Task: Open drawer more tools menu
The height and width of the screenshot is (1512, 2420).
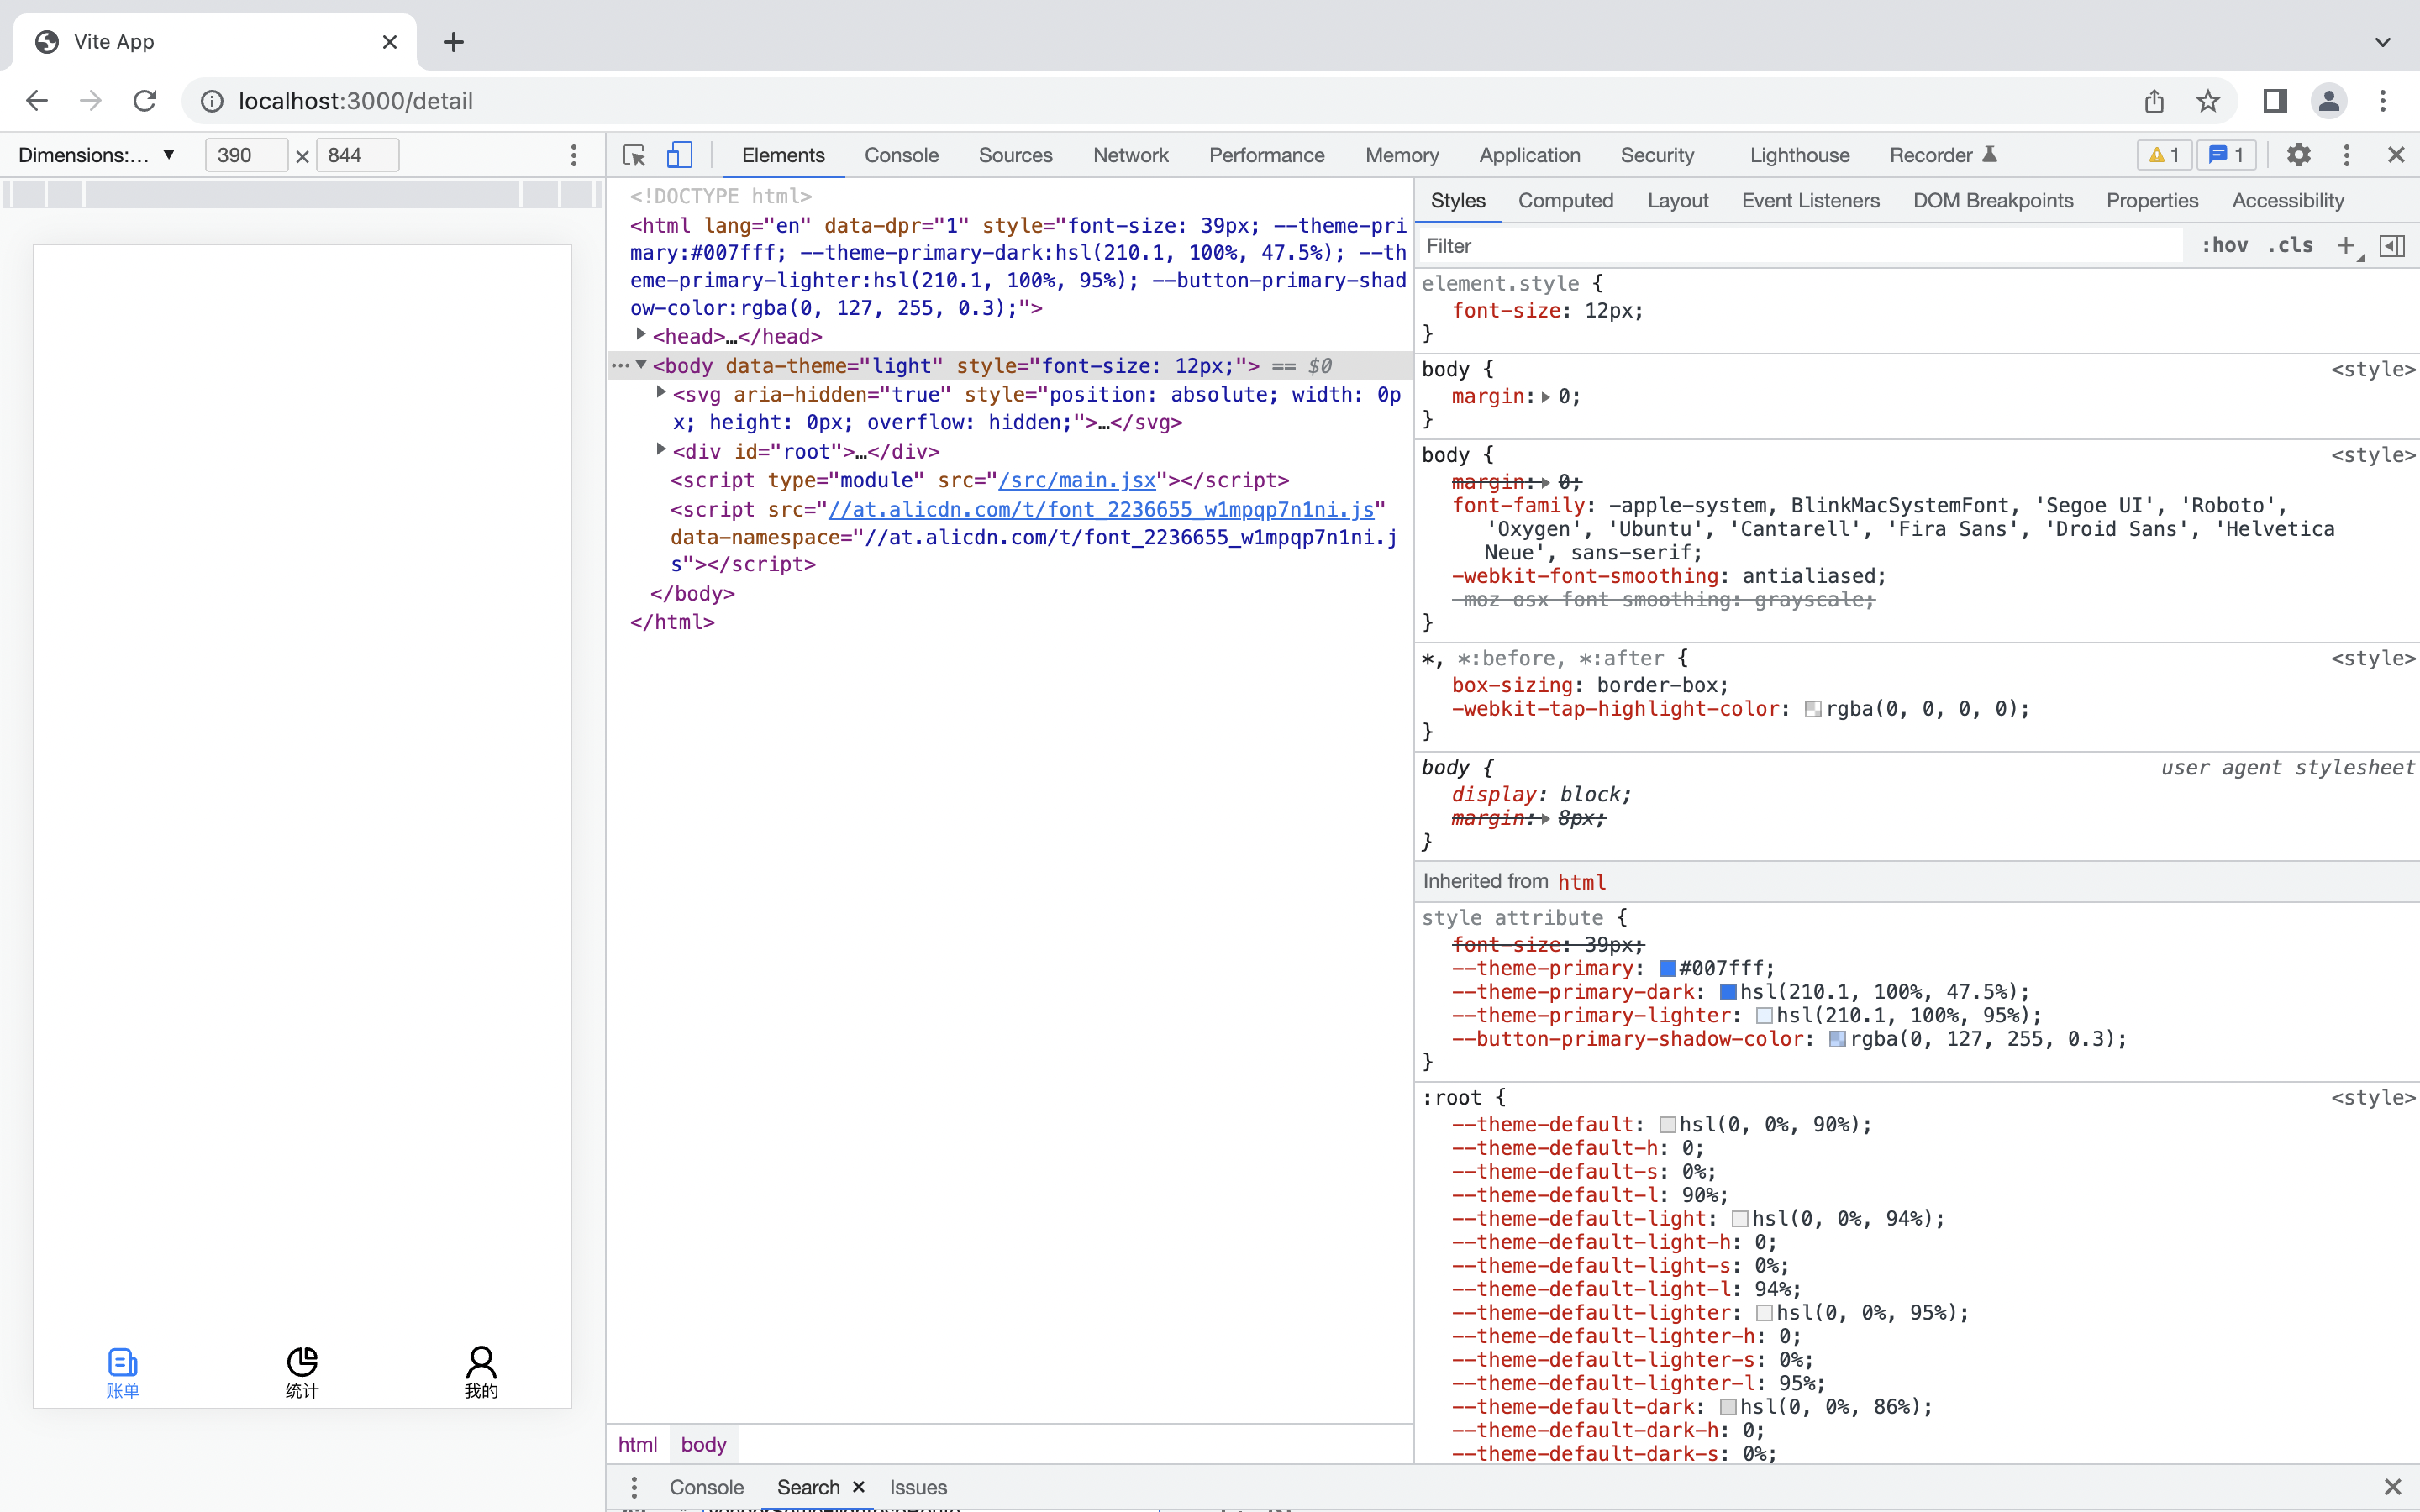Action: click(x=634, y=1487)
